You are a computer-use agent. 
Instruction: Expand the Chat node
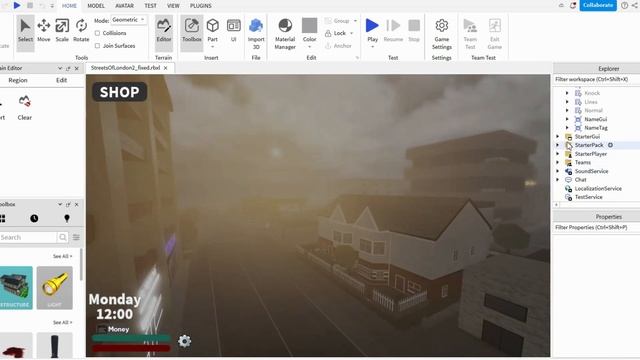[558, 180]
